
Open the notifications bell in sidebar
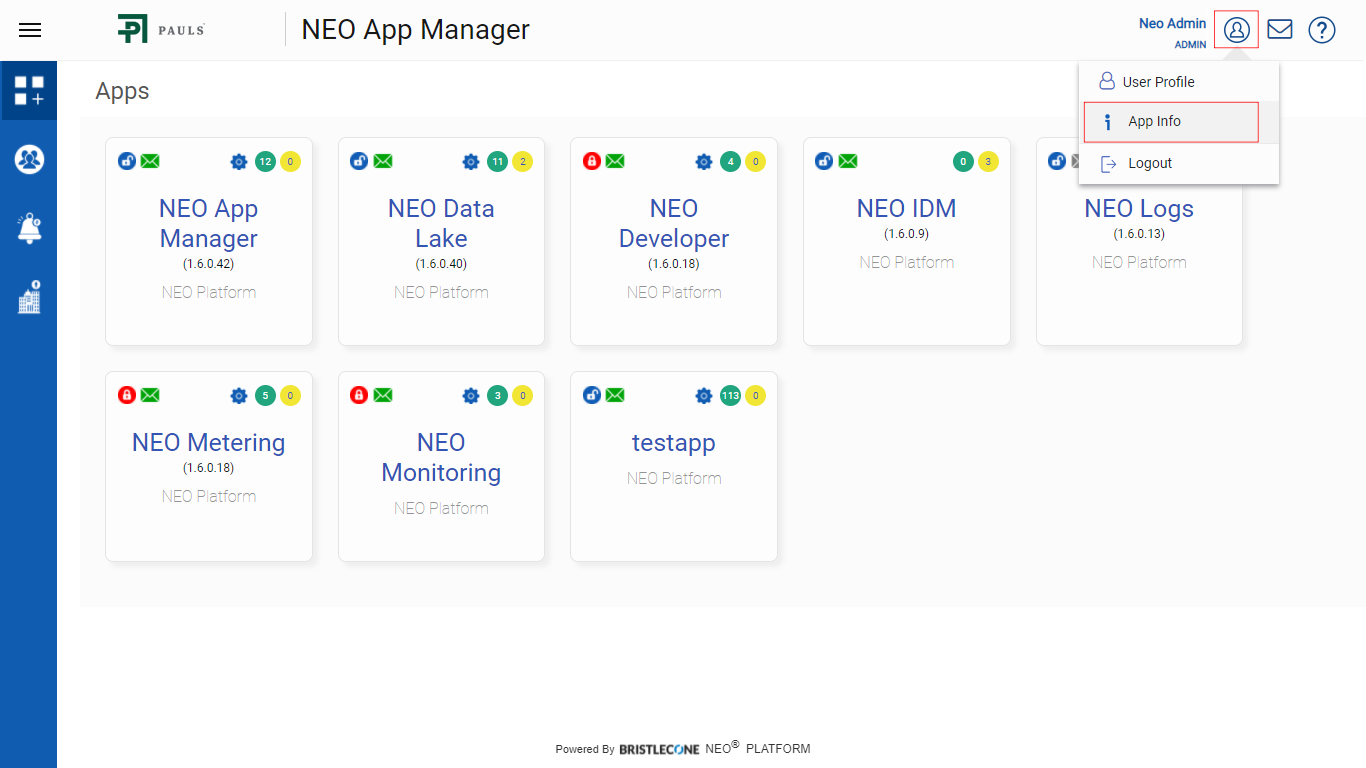[29, 228]
